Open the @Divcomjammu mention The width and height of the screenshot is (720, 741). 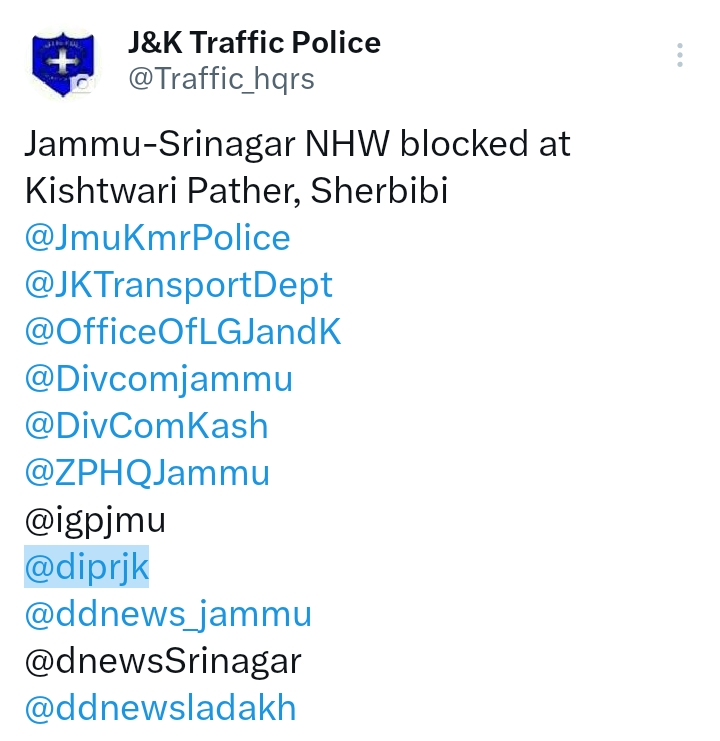159,379
